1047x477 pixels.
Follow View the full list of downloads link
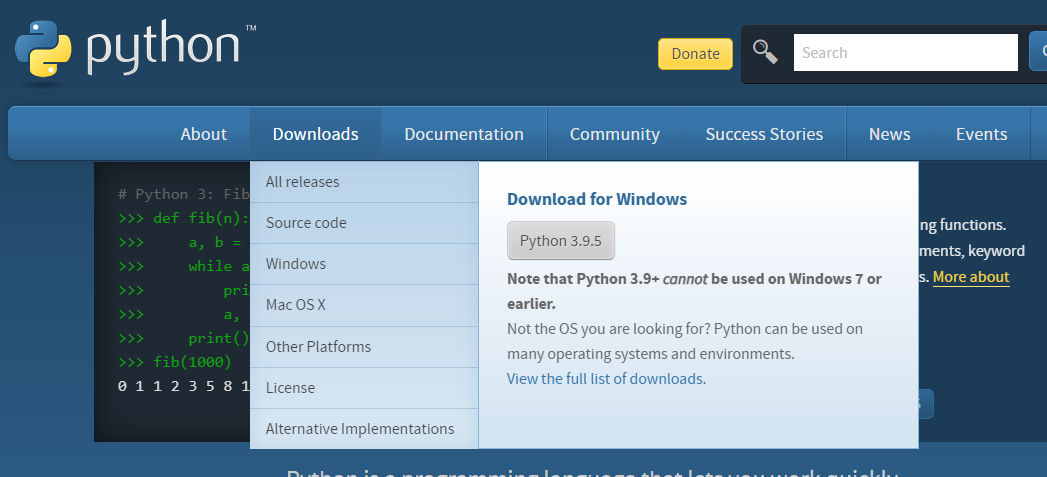604,379
